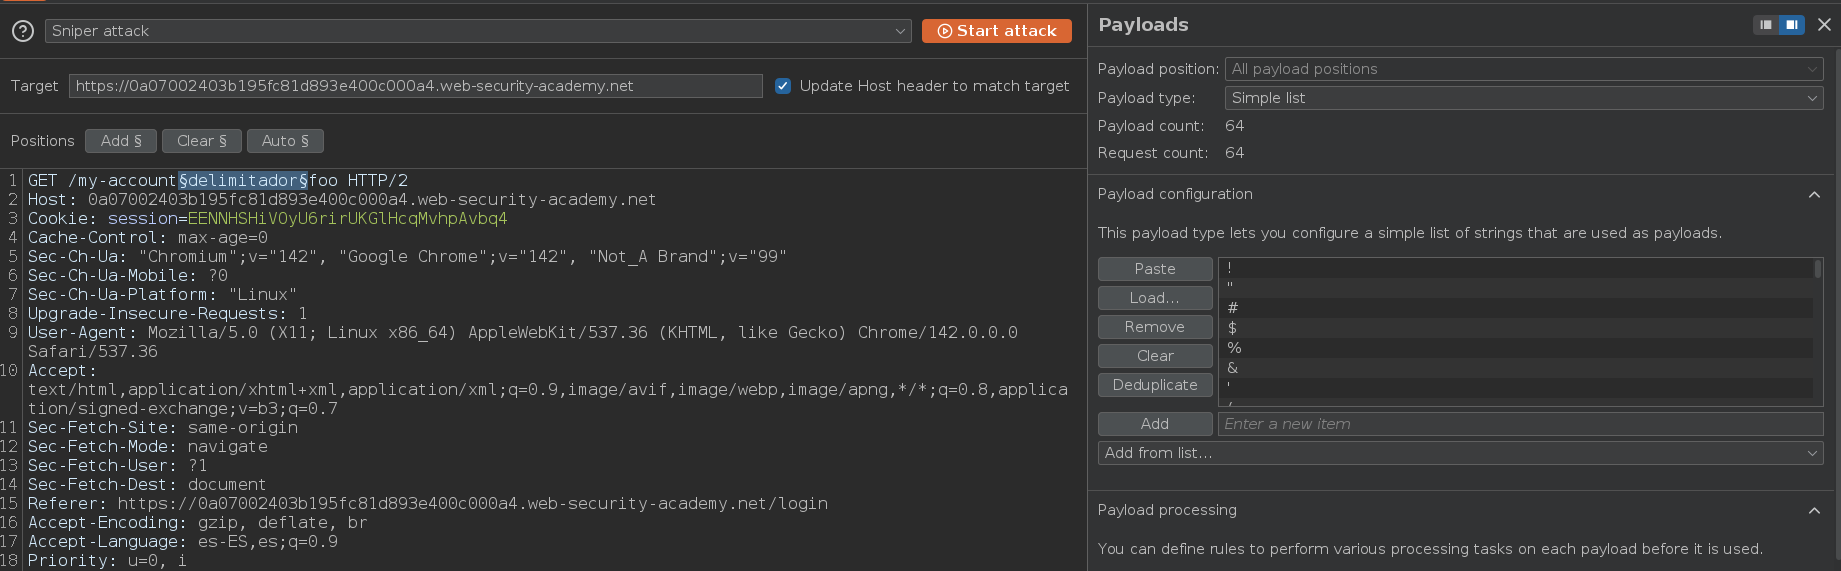Open the Sniper attack type dropdown

tap(478, 31)
